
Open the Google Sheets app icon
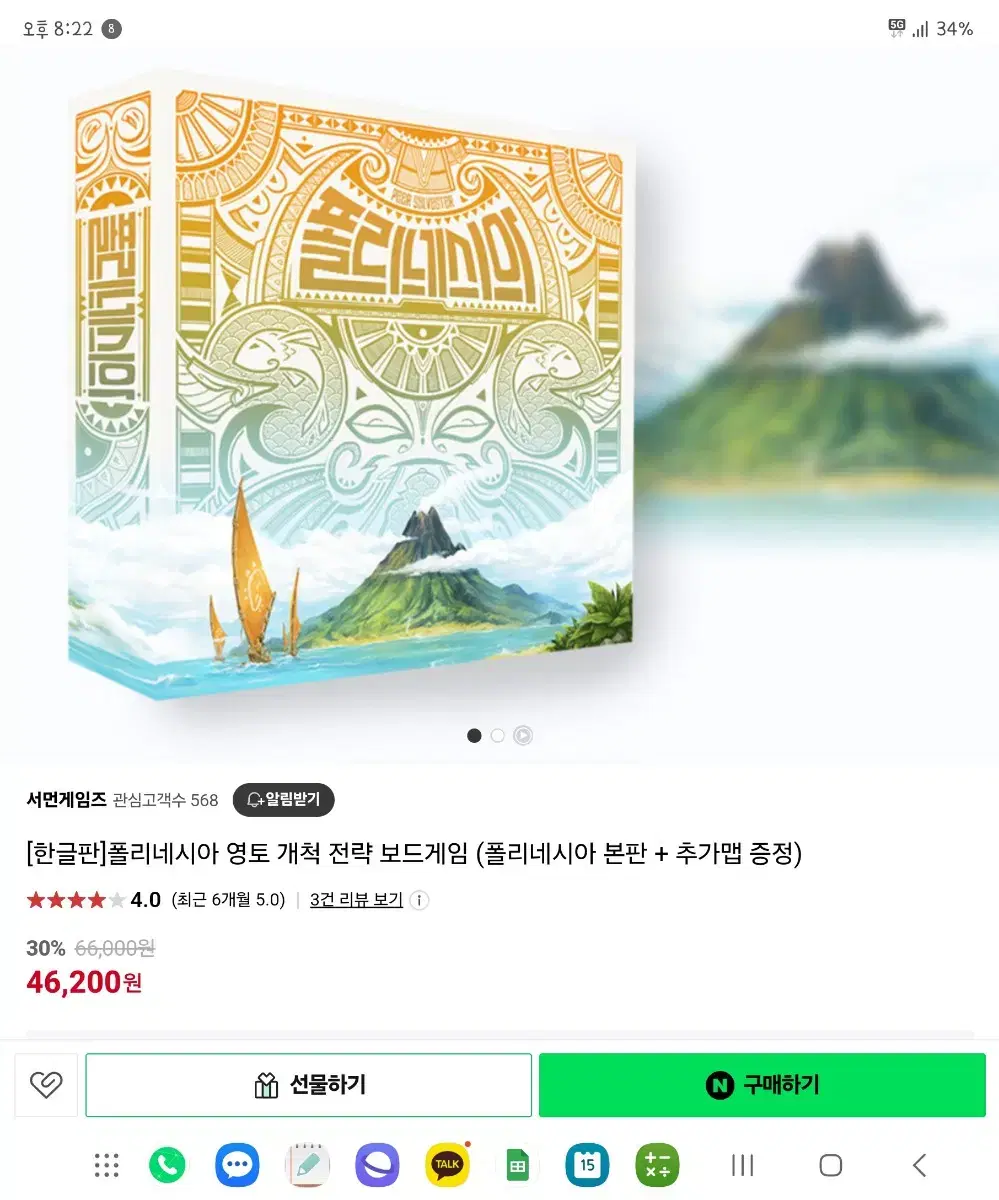point(517,1165)
